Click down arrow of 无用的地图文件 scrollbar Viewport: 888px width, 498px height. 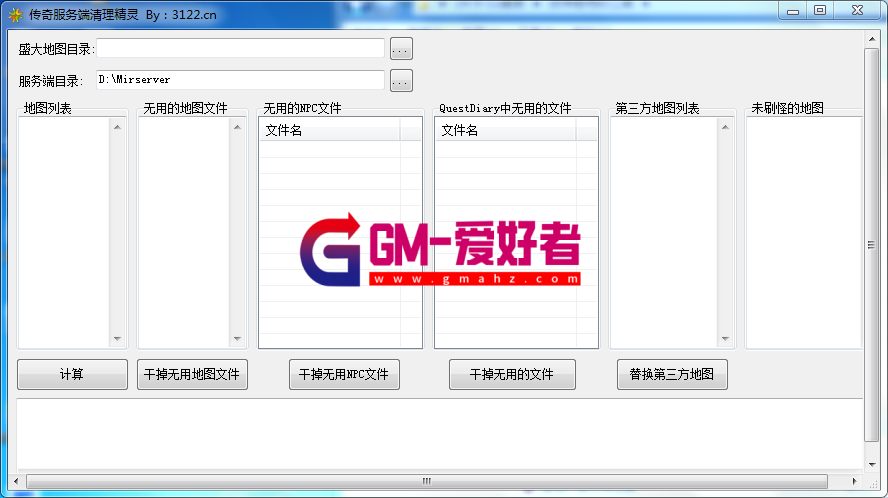[237, 339]
